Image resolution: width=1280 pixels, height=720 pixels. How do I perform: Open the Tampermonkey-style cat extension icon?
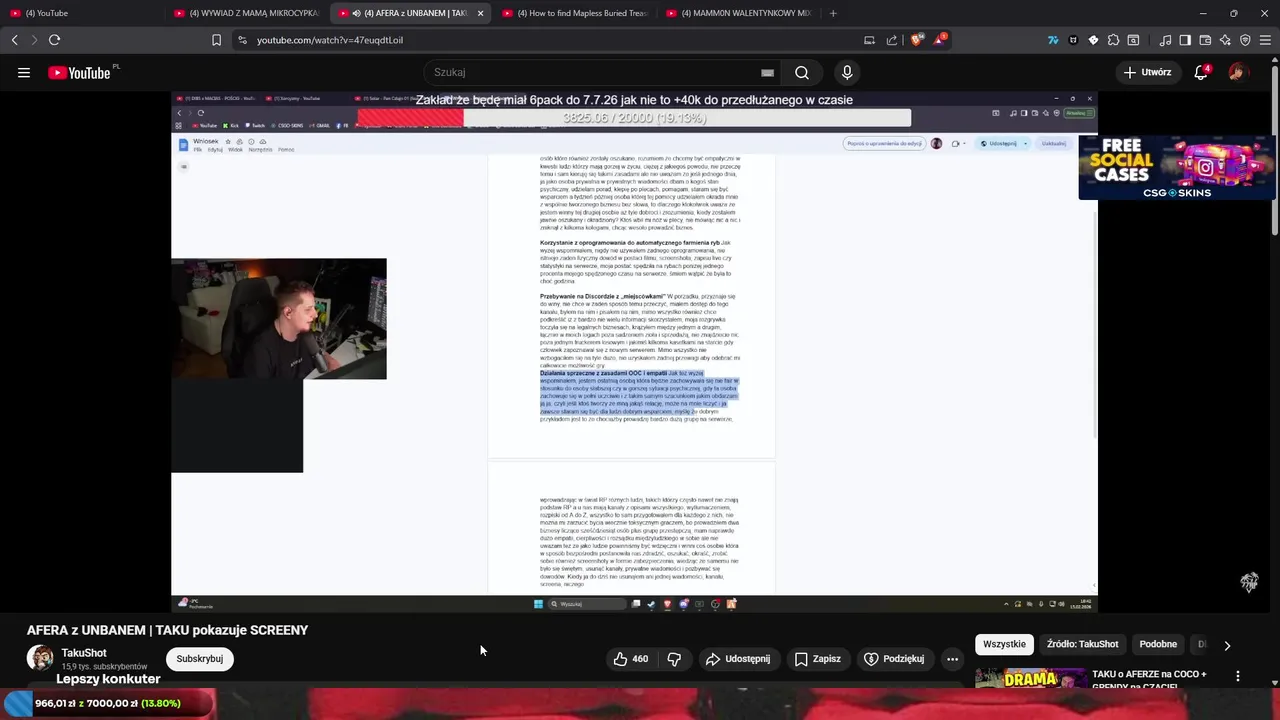point(1073,40)
